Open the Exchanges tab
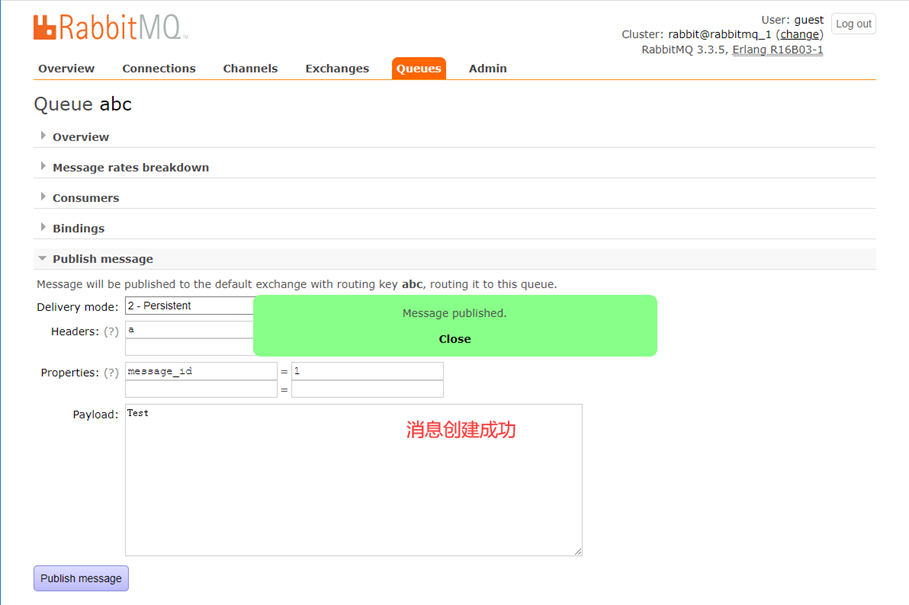909x605 pixels. (337, 68)
